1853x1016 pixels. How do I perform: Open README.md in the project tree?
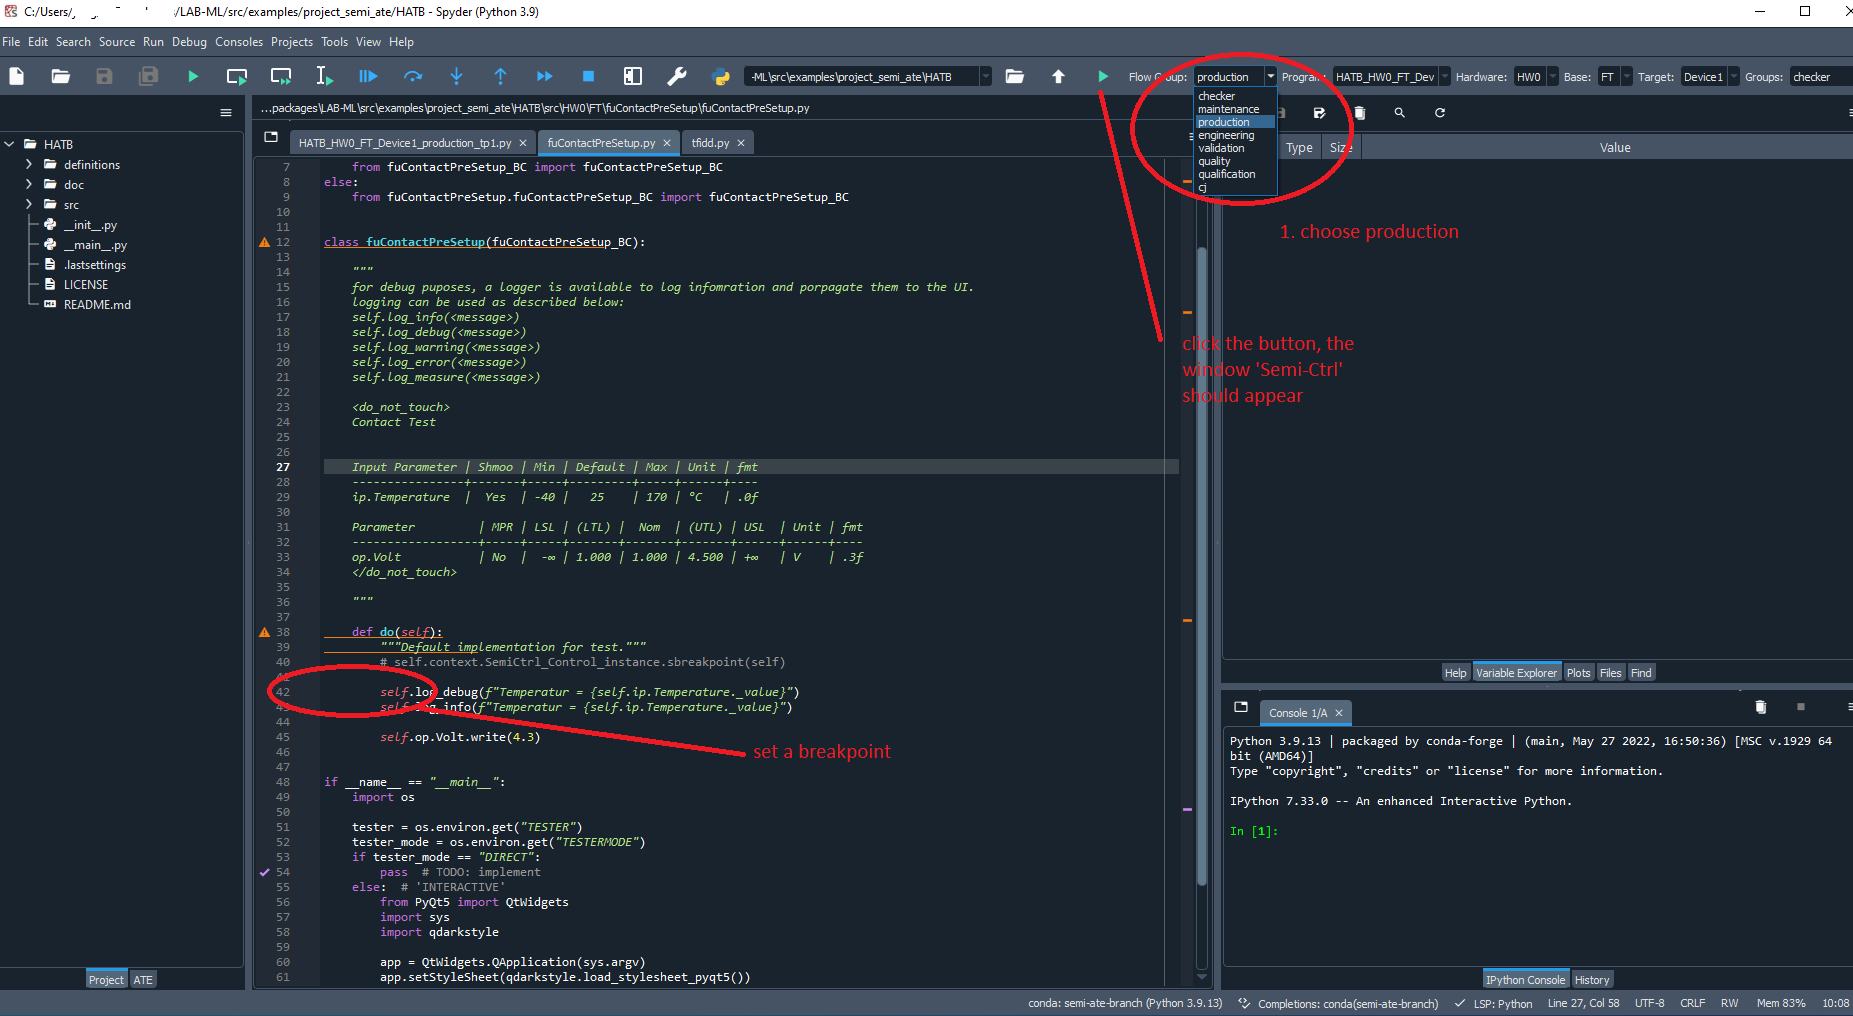point(97,305)
